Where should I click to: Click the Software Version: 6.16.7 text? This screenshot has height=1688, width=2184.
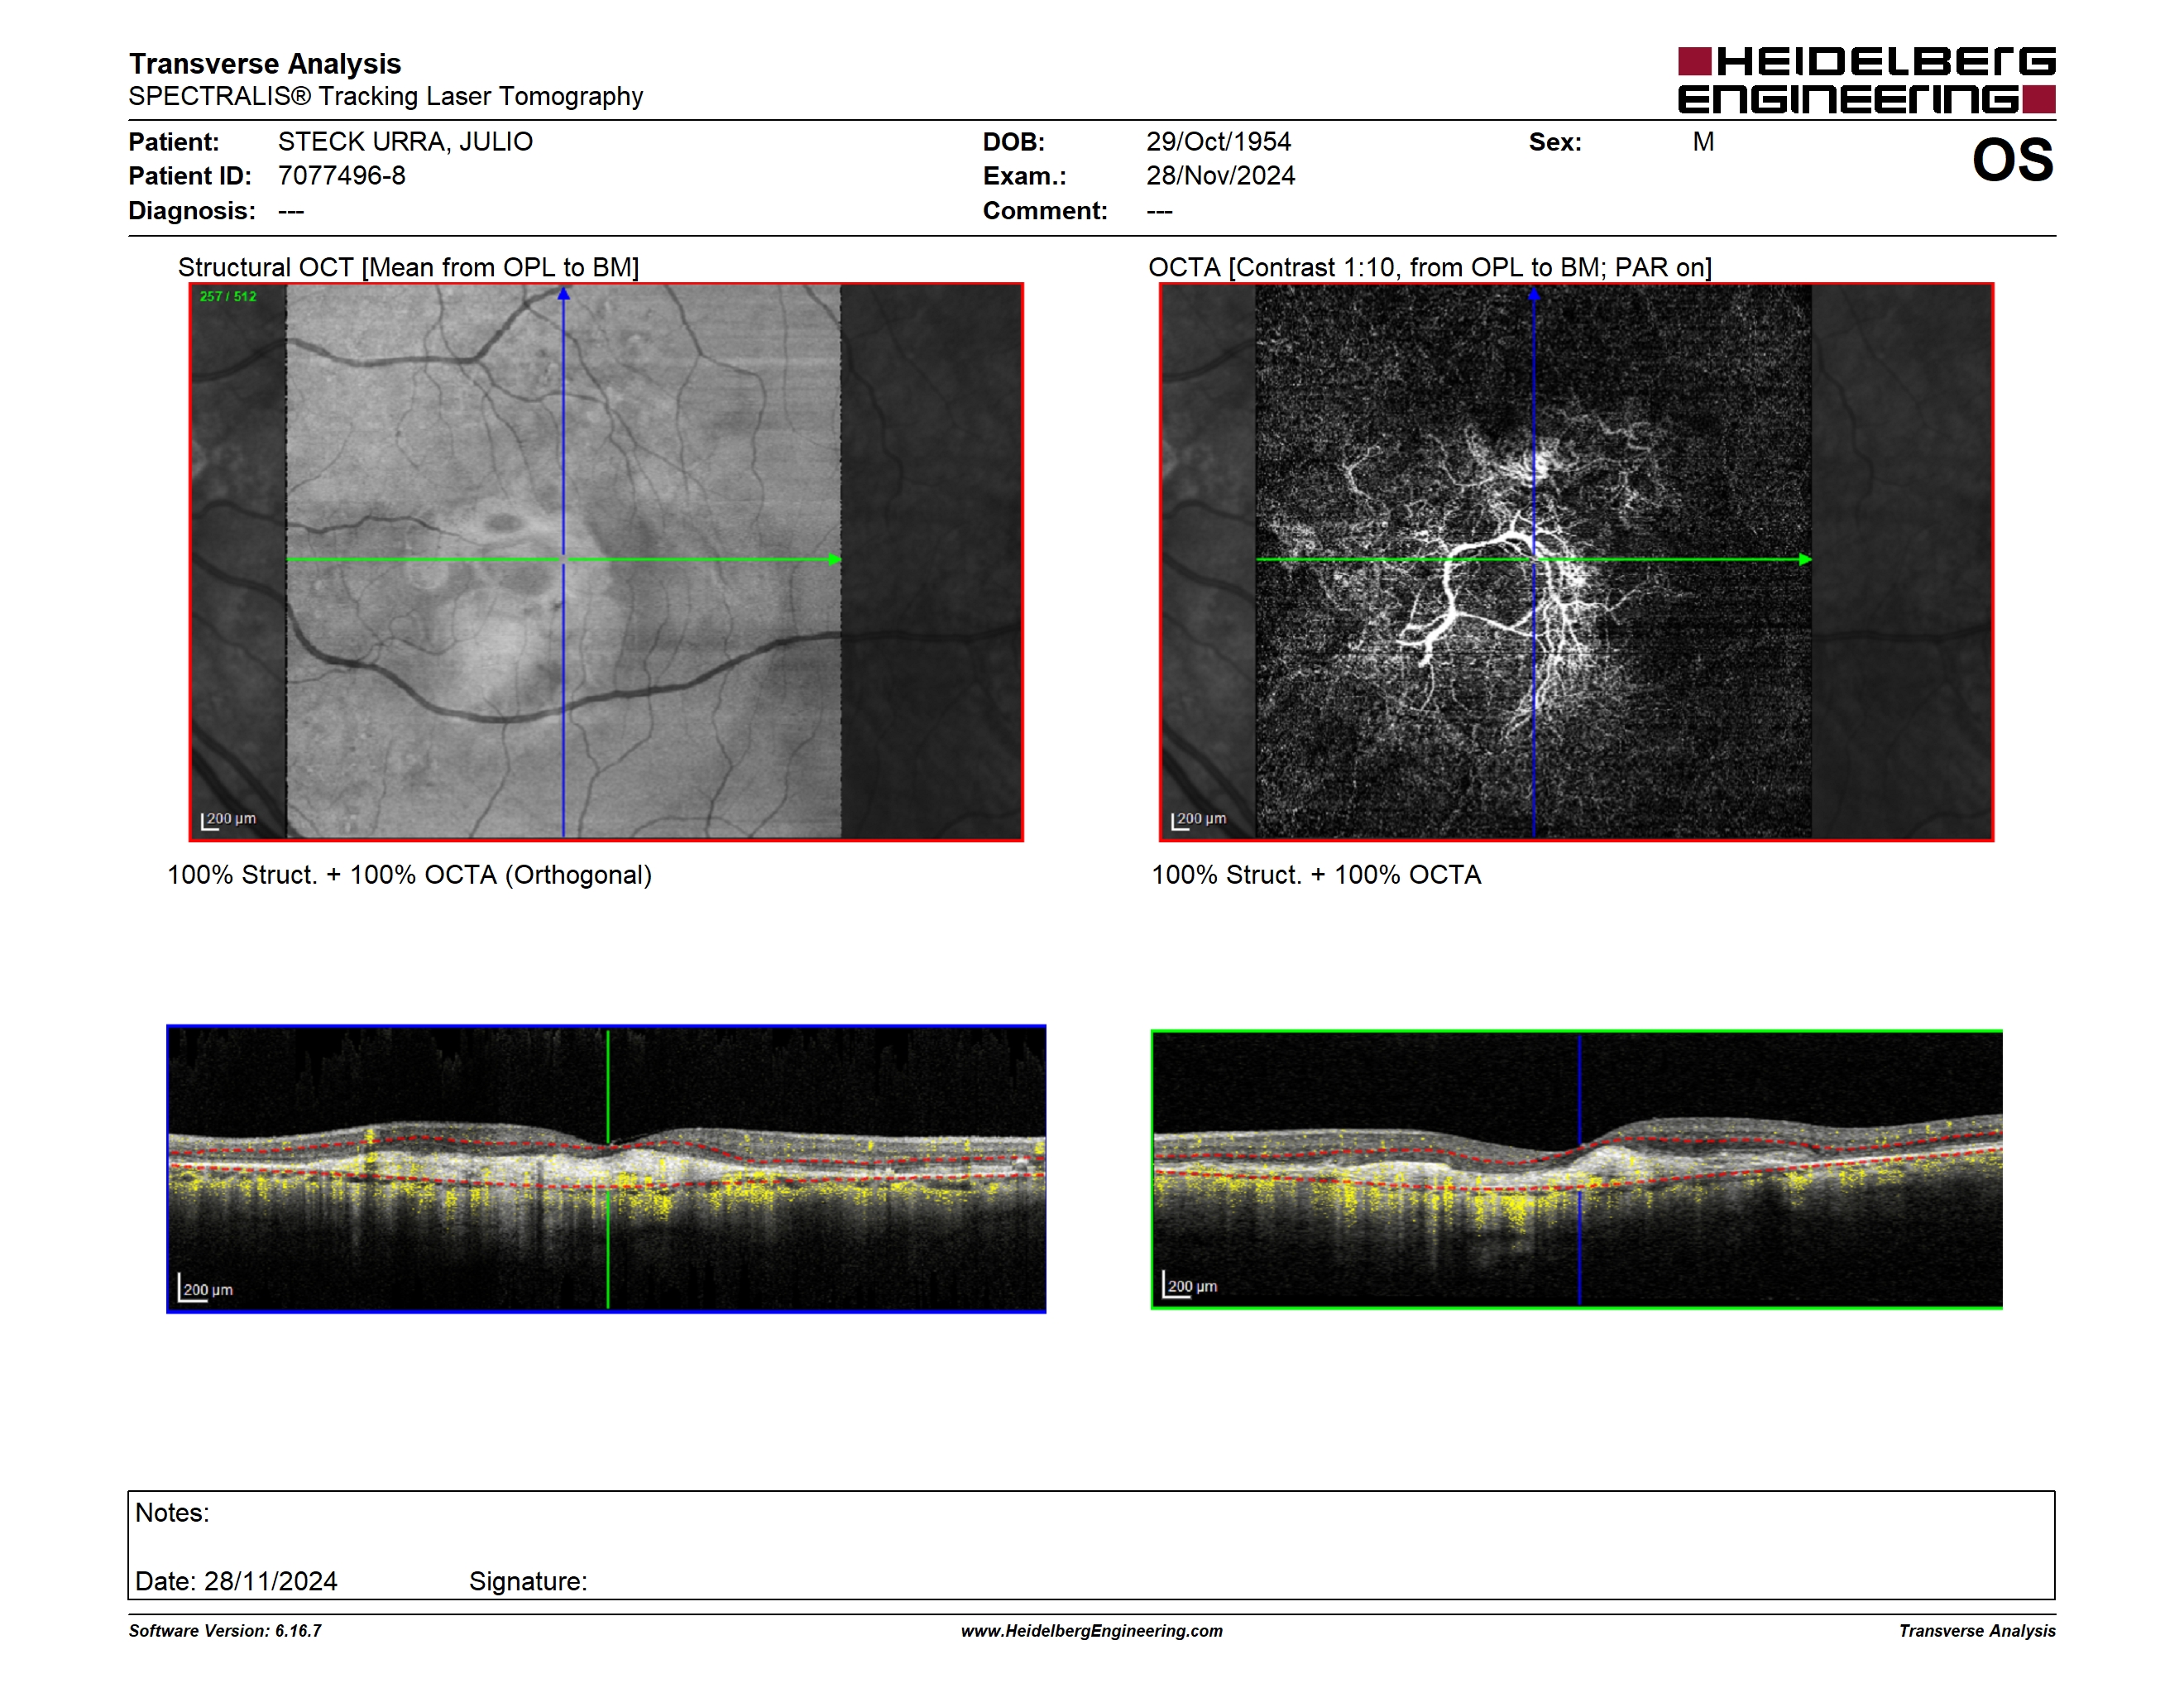coord(225,1630)
